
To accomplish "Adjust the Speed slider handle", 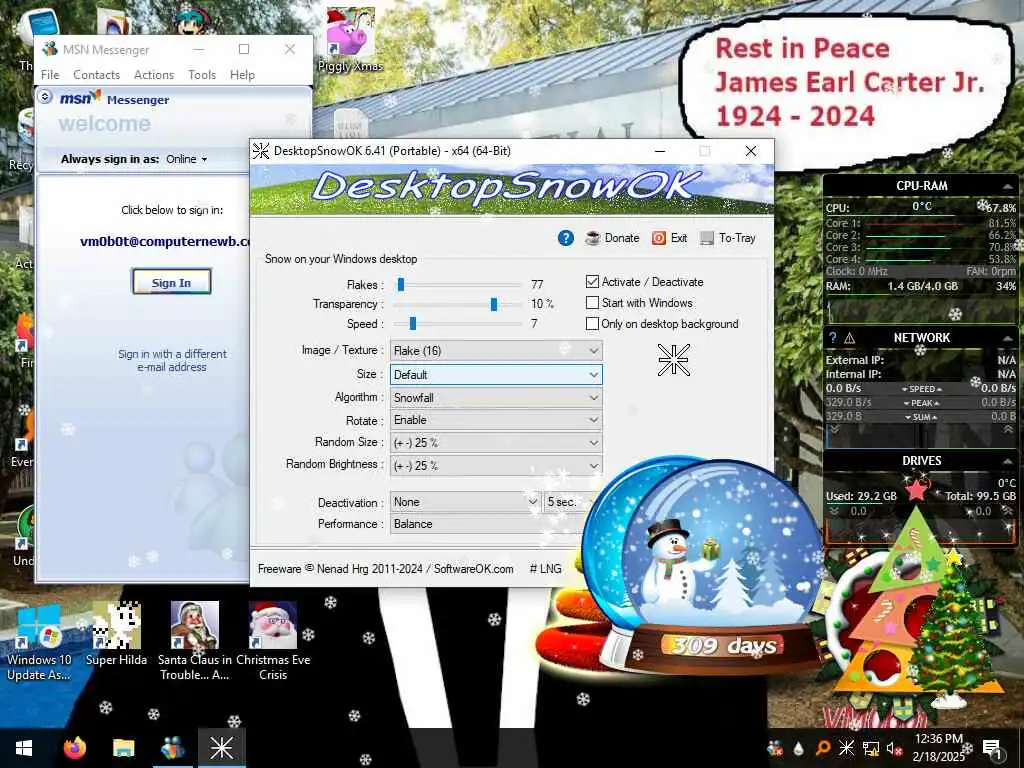I will [413, 323].
